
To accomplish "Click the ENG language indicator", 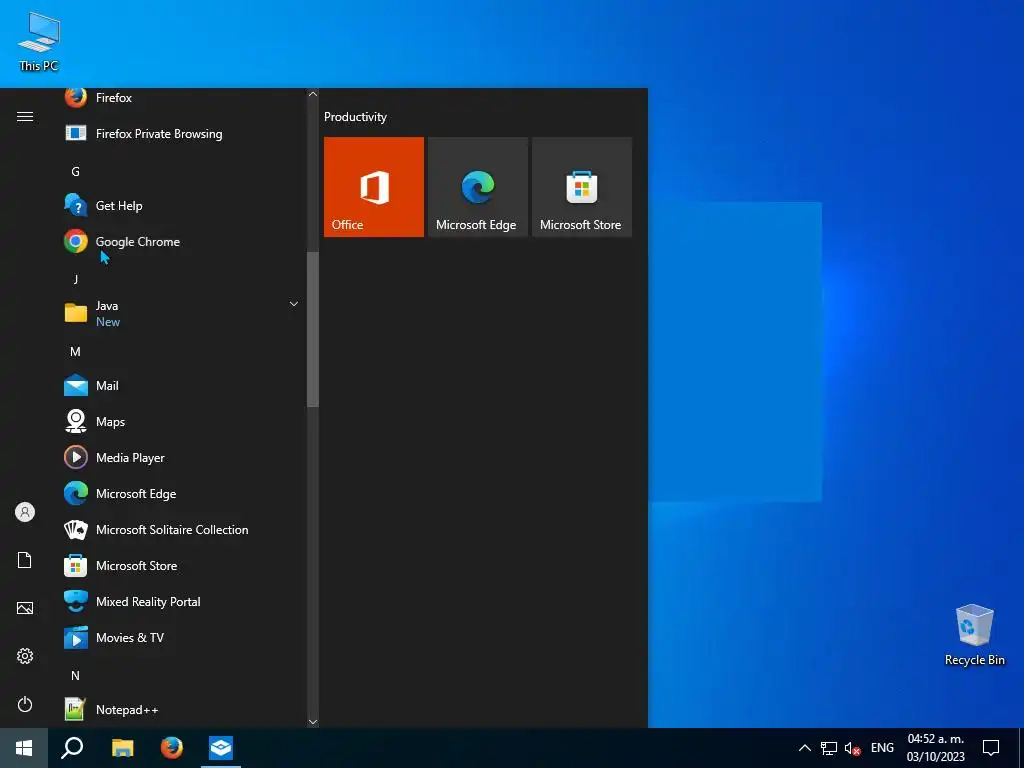I will click(882, 748).
